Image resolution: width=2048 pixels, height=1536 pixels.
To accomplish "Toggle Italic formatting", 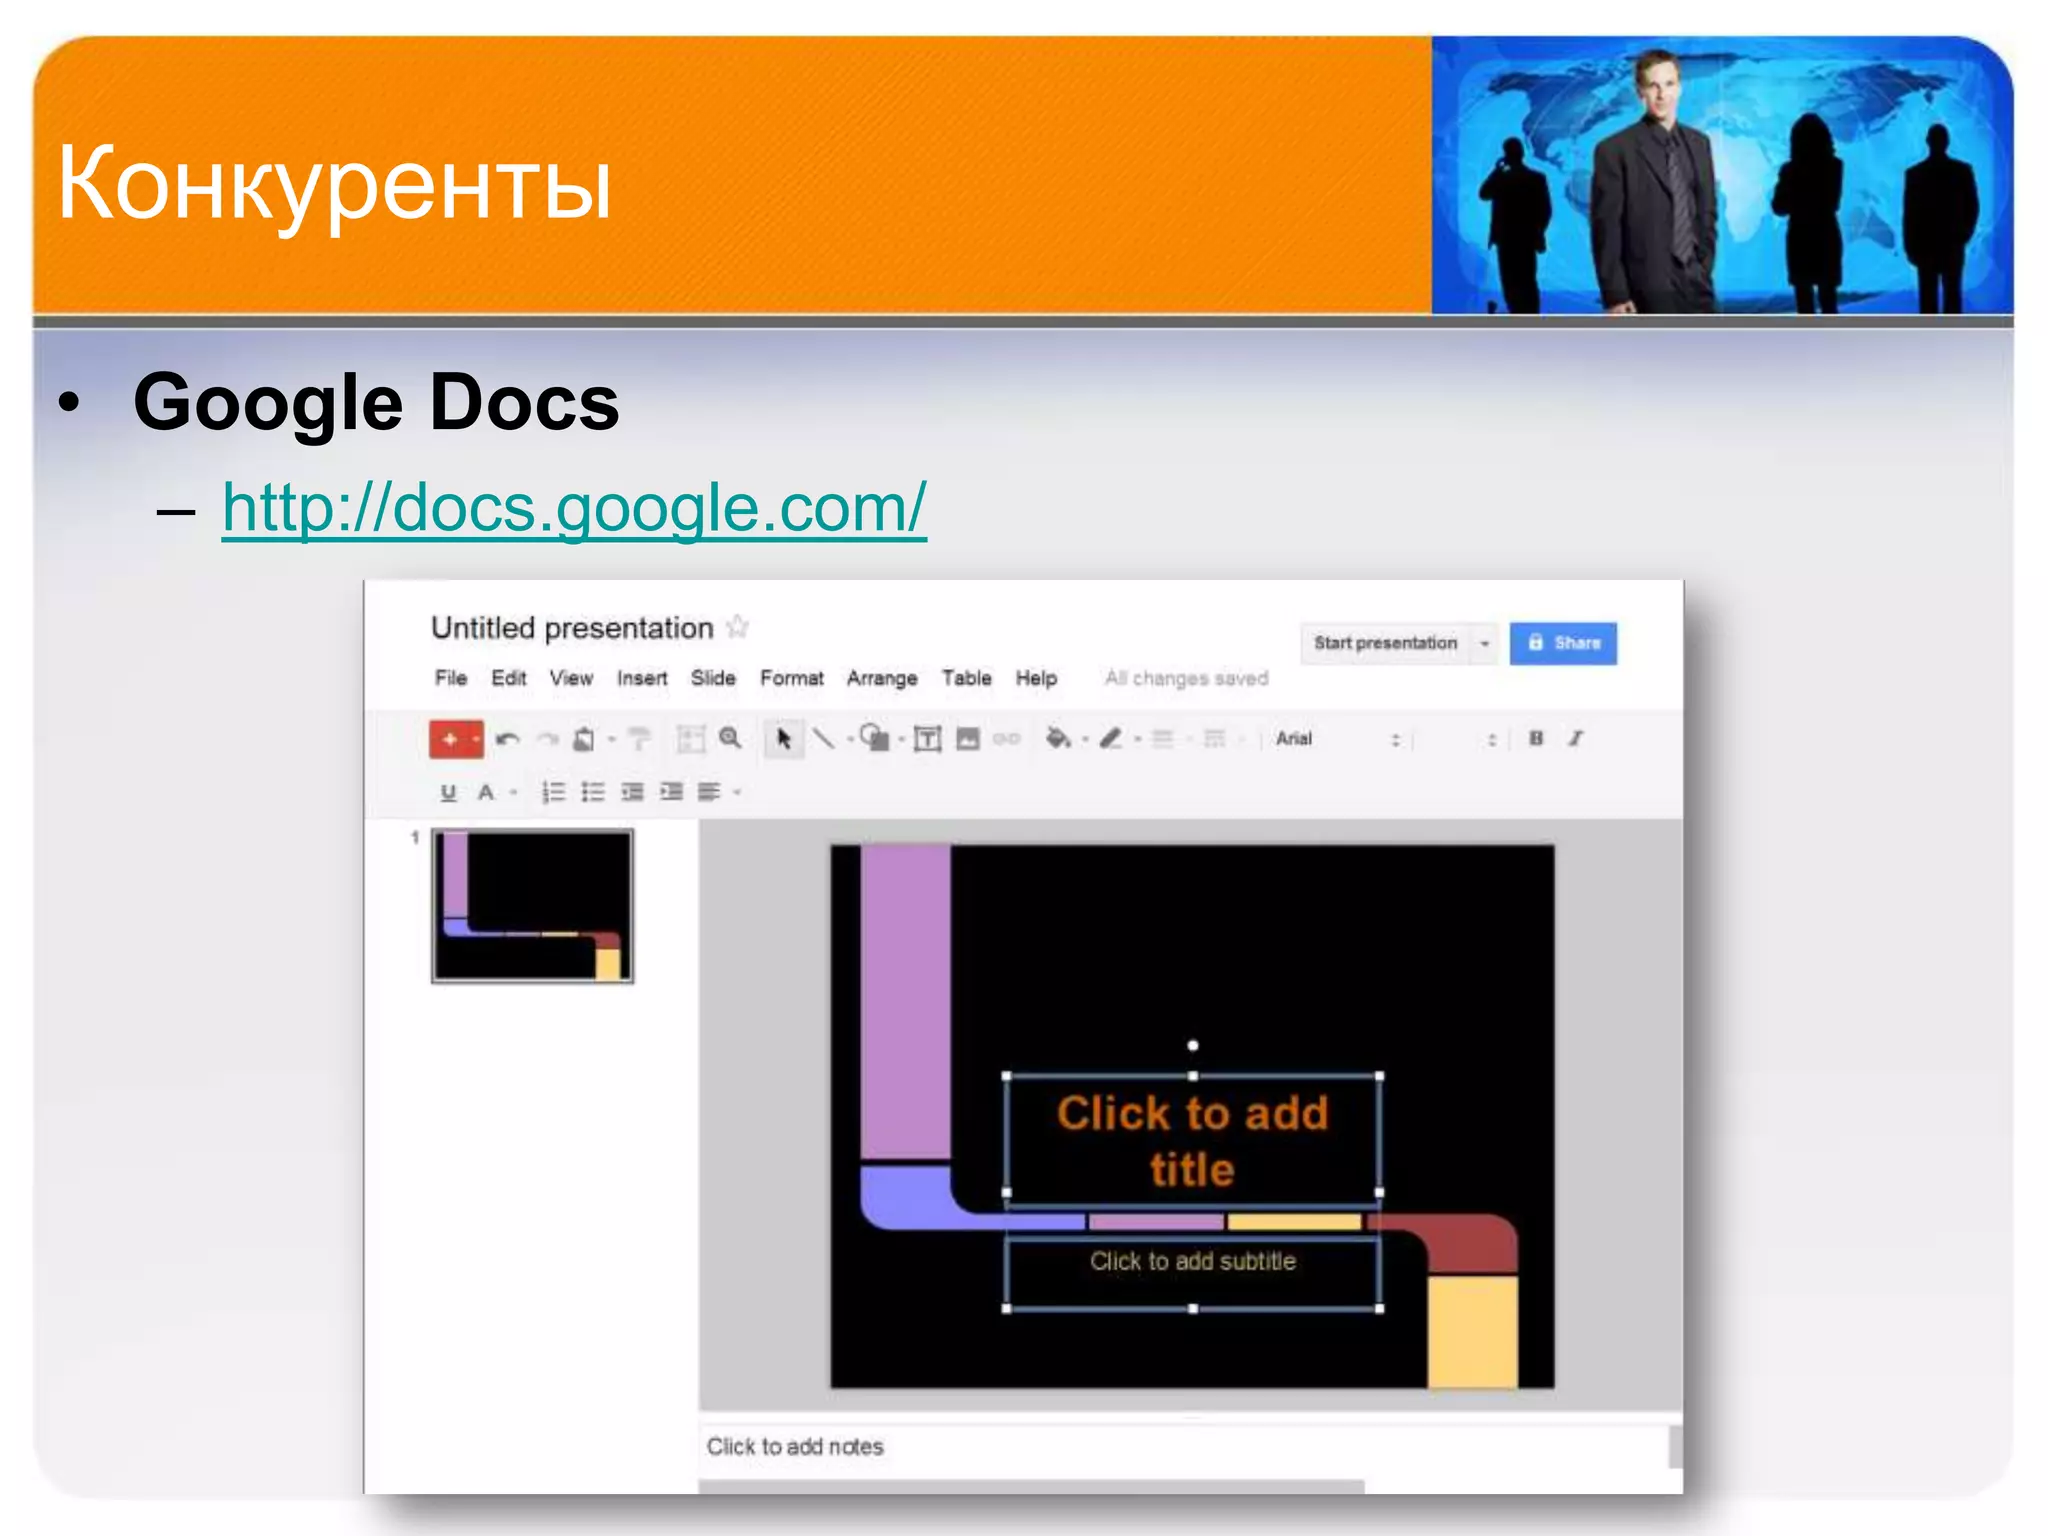I will 1576,738.
